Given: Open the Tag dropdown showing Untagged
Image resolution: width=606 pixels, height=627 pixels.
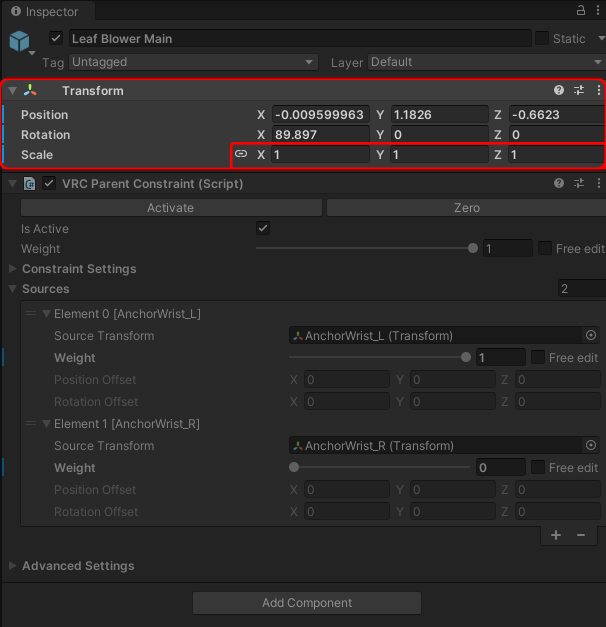Looking at the screenshot, I should (196, 62).
